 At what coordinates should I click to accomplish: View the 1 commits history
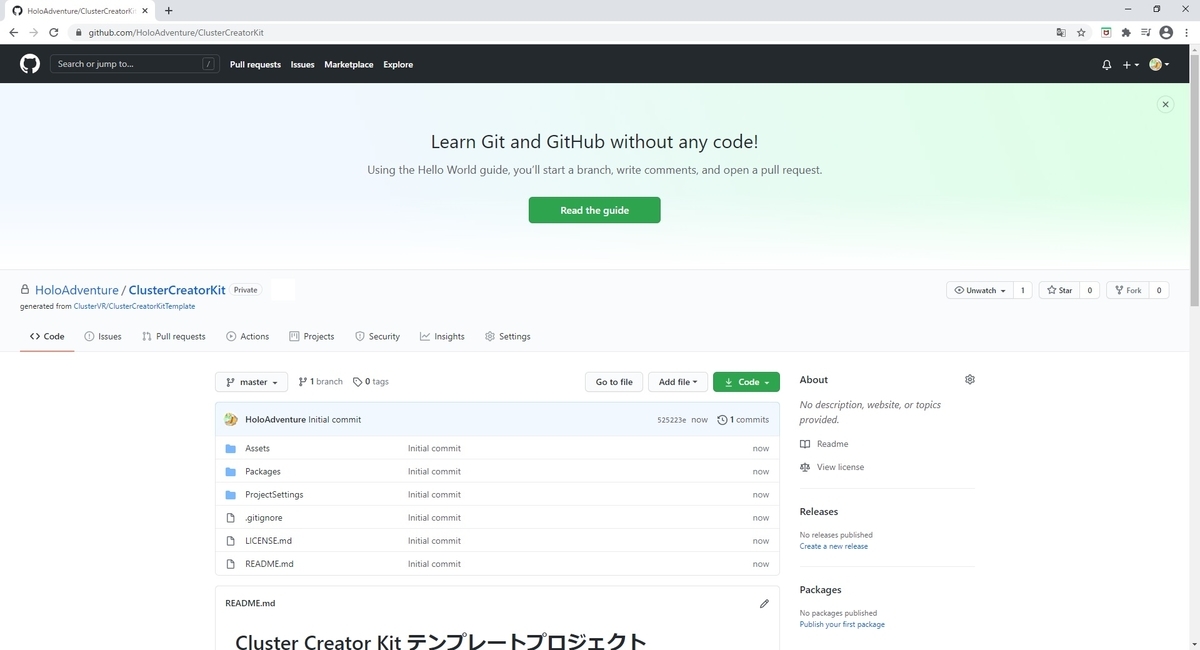744,420
